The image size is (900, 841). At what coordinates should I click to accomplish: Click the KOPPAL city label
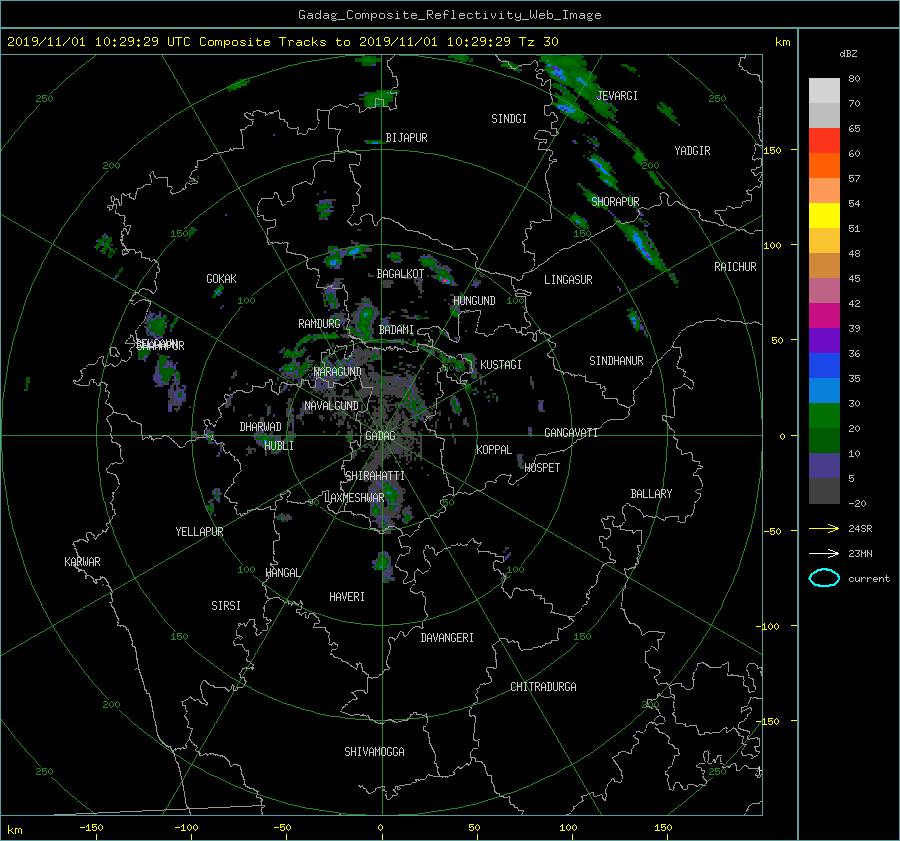tap(494, 450)
